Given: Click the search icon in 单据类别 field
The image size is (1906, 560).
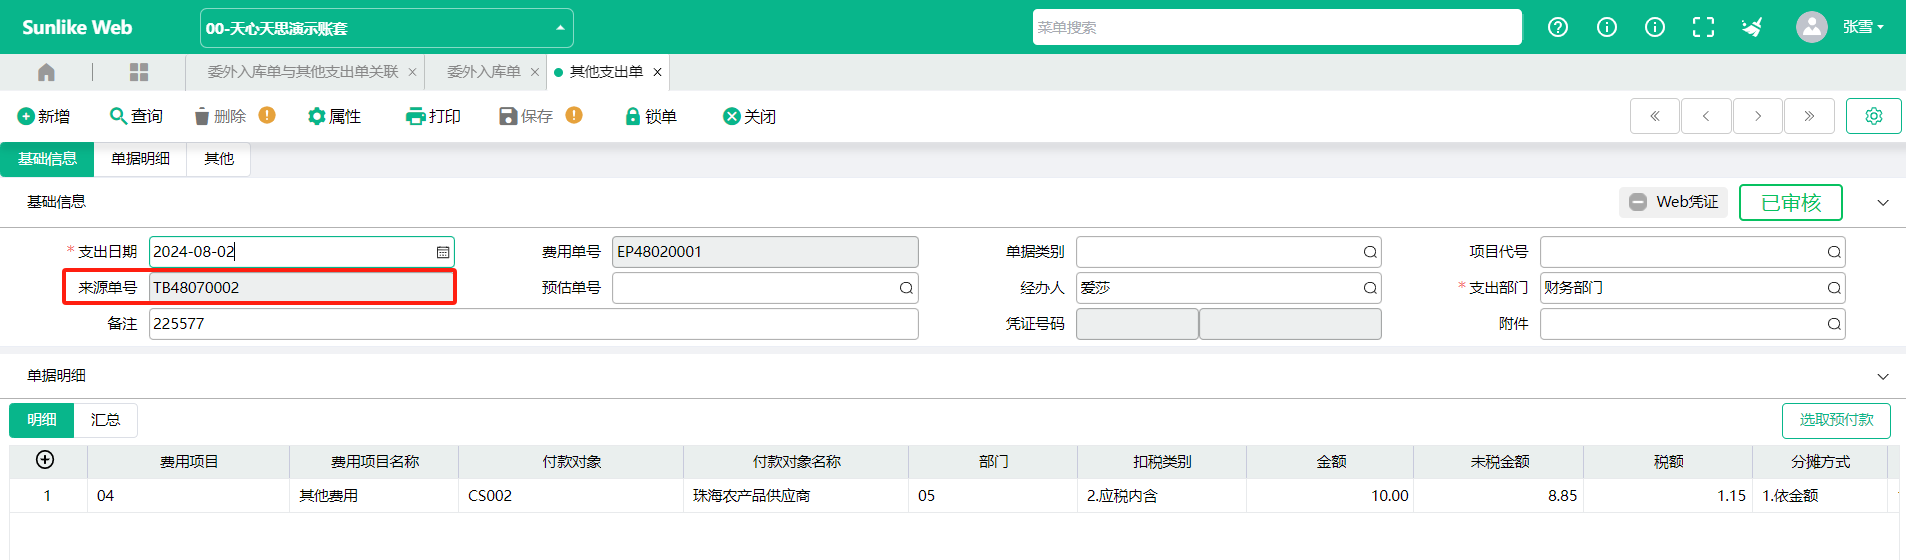Looking at the screenshot, I should pyautogui.click(x=1370, y=252).
